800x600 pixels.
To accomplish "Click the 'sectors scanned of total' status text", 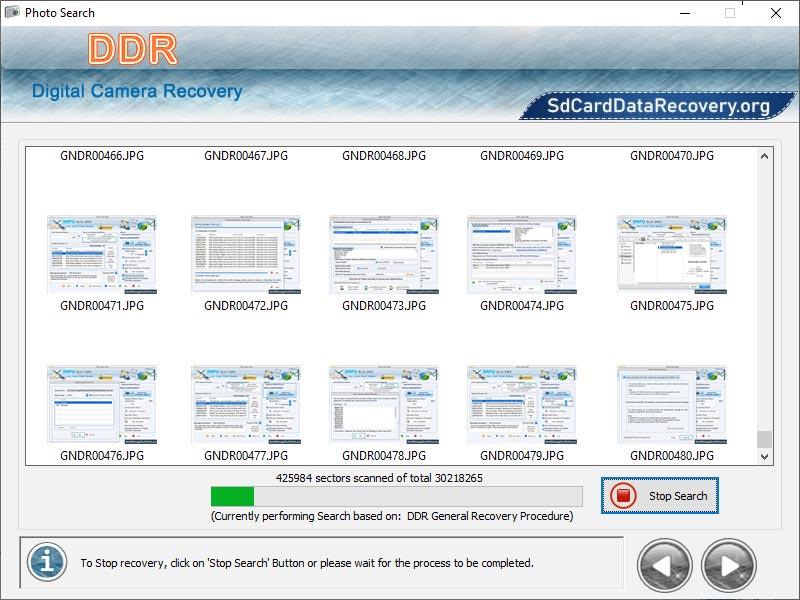I will pyautogui.click(x=379, y=478).
